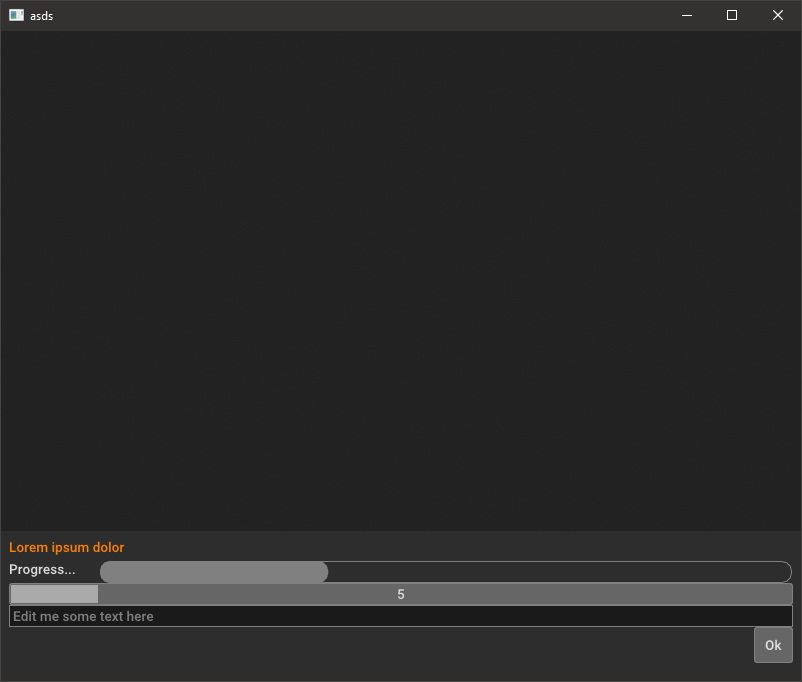The height and width of the screenshot is (682, 802).
Task: Minimize the asds window
Action: 686,15
